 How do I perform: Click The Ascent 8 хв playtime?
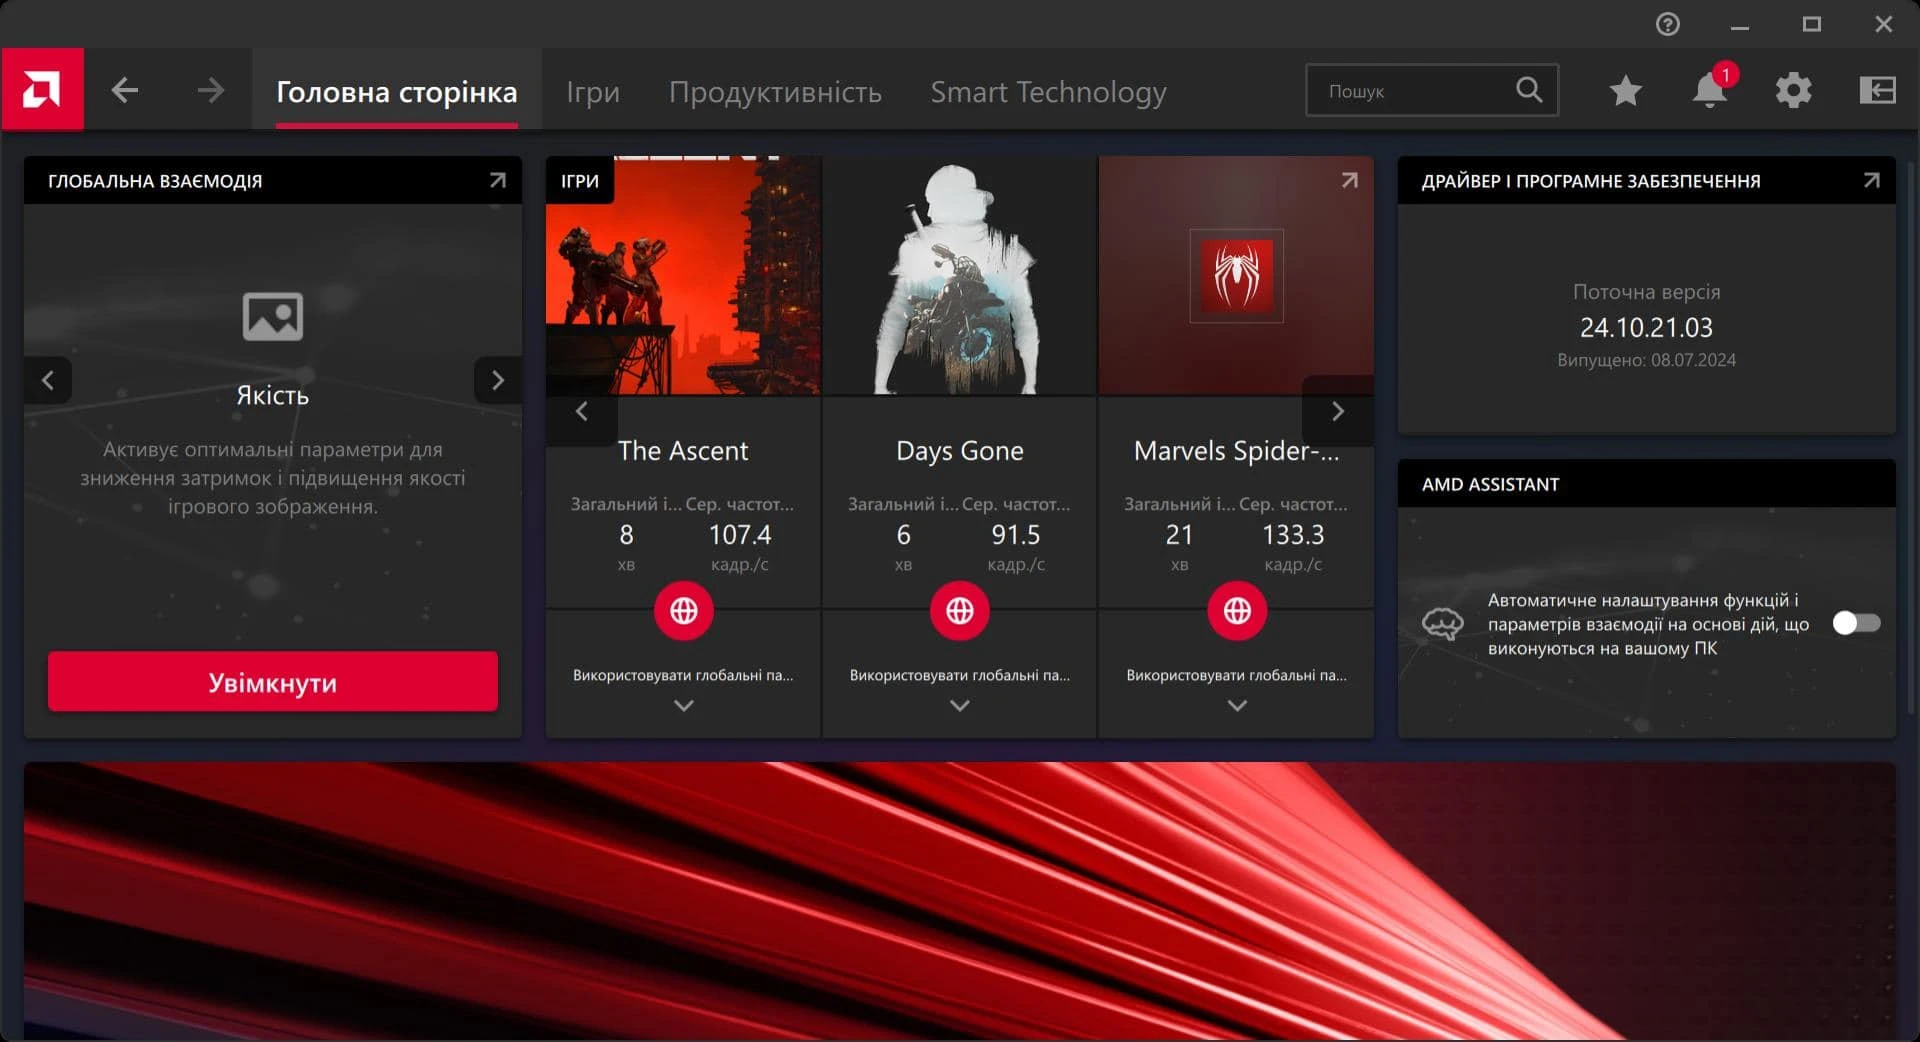click(626, 546)
